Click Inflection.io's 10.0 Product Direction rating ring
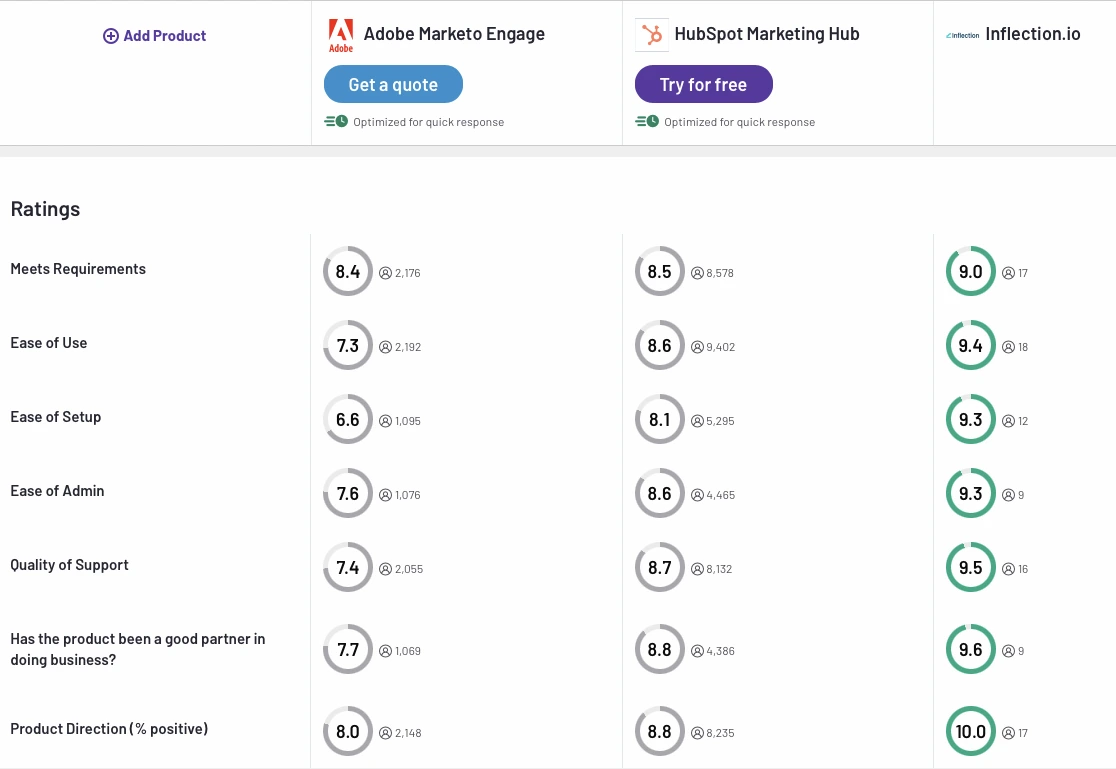 [x=971, y=731]
